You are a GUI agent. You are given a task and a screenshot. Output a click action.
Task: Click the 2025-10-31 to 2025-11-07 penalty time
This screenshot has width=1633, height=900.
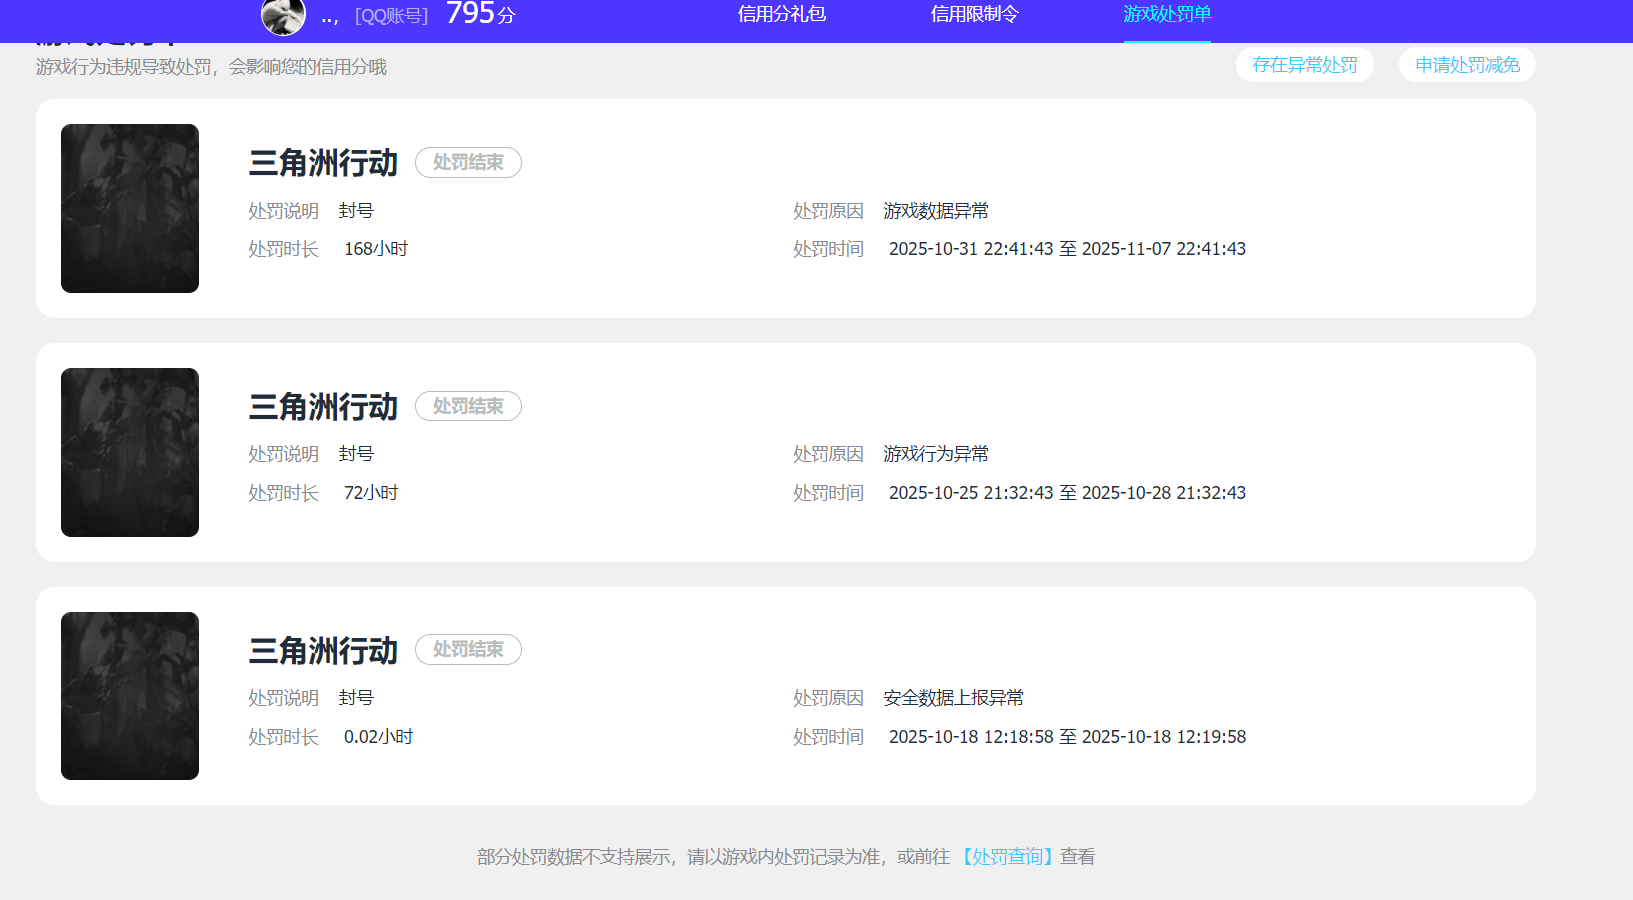coord(1067,249)
